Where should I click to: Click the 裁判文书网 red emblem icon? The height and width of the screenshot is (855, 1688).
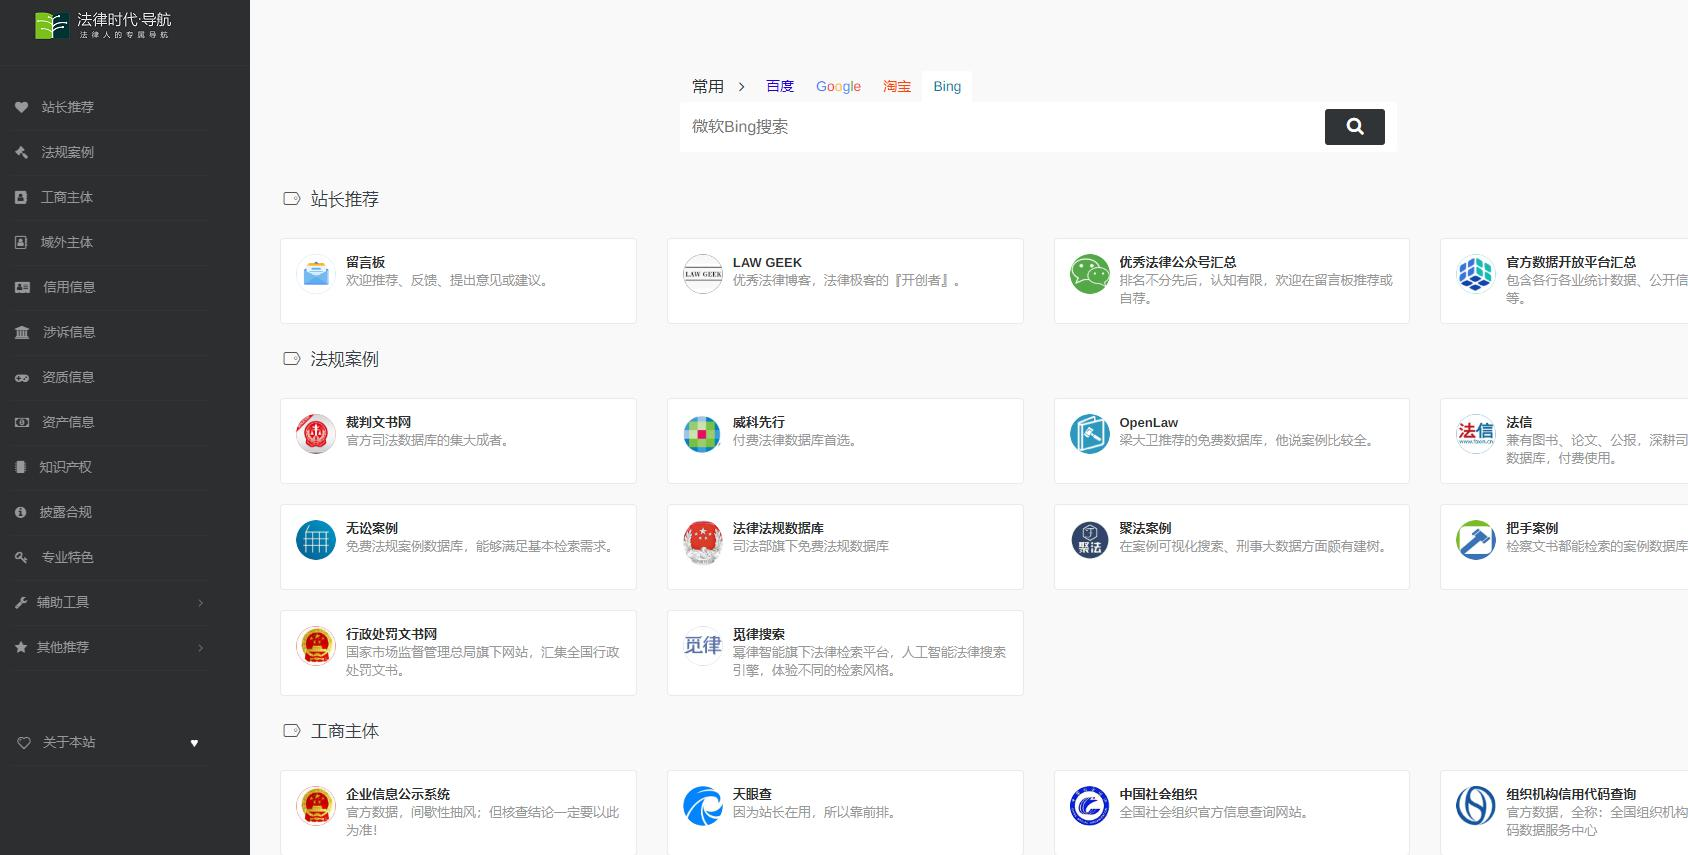pos(316,434)
